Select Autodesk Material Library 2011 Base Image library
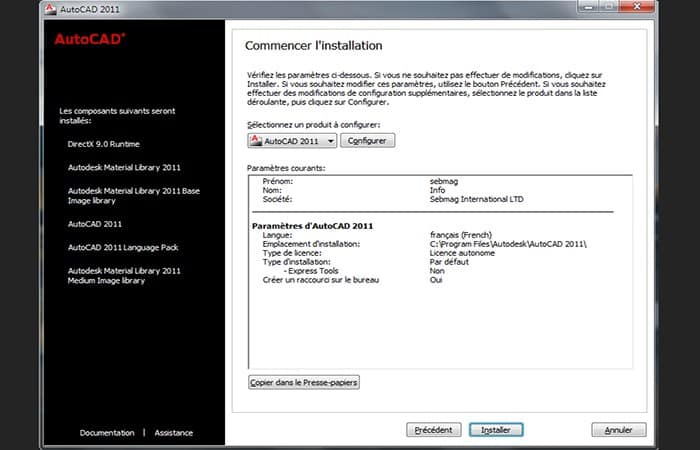700x450 pixels. click(x=133, y=196)
